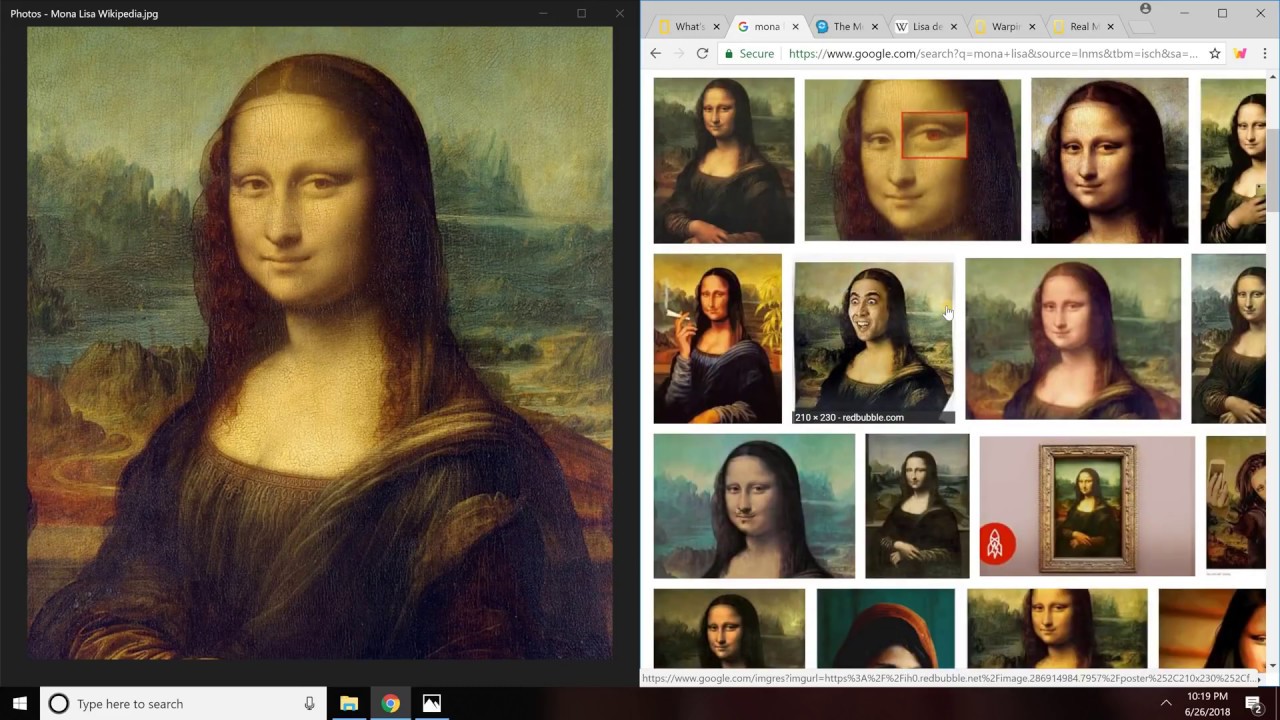The image size is (1280, 720).
Task: Open the smoking Mona Lisa thumbnail
Action: pyautogui.click(x=718, y=338)
